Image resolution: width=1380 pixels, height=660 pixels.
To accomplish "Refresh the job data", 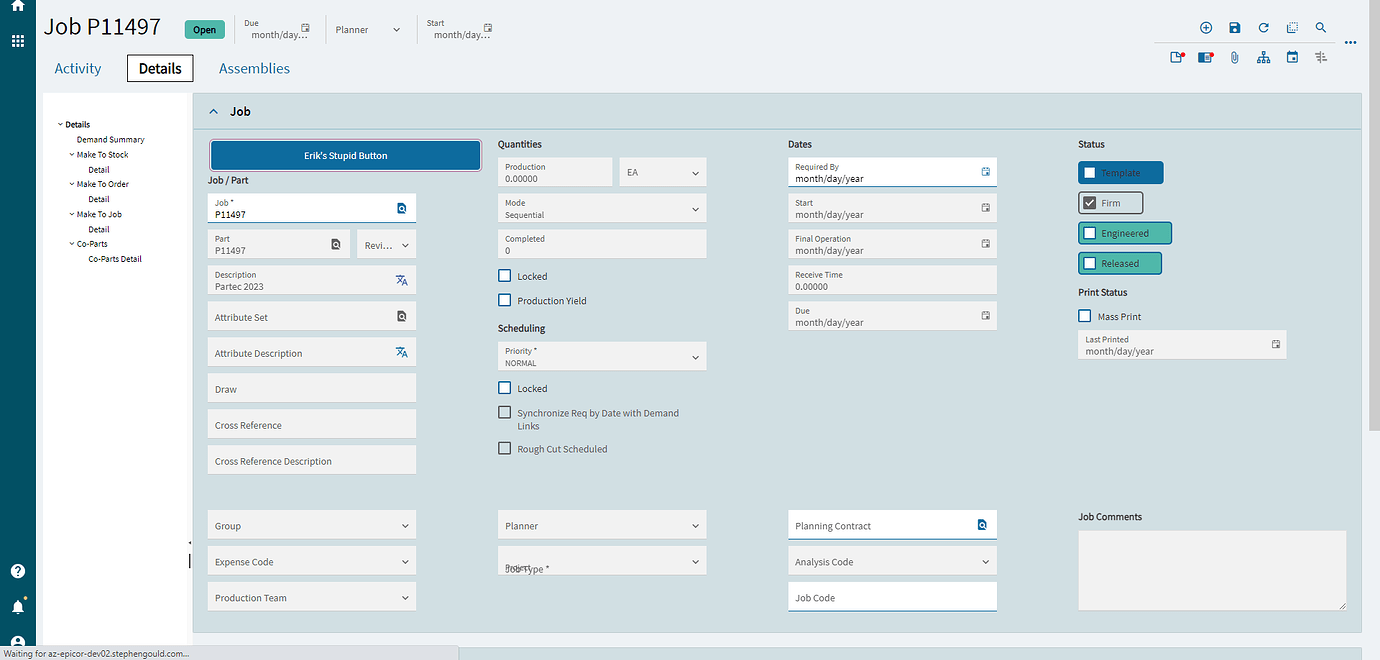I will click(x=1262, y=28).
